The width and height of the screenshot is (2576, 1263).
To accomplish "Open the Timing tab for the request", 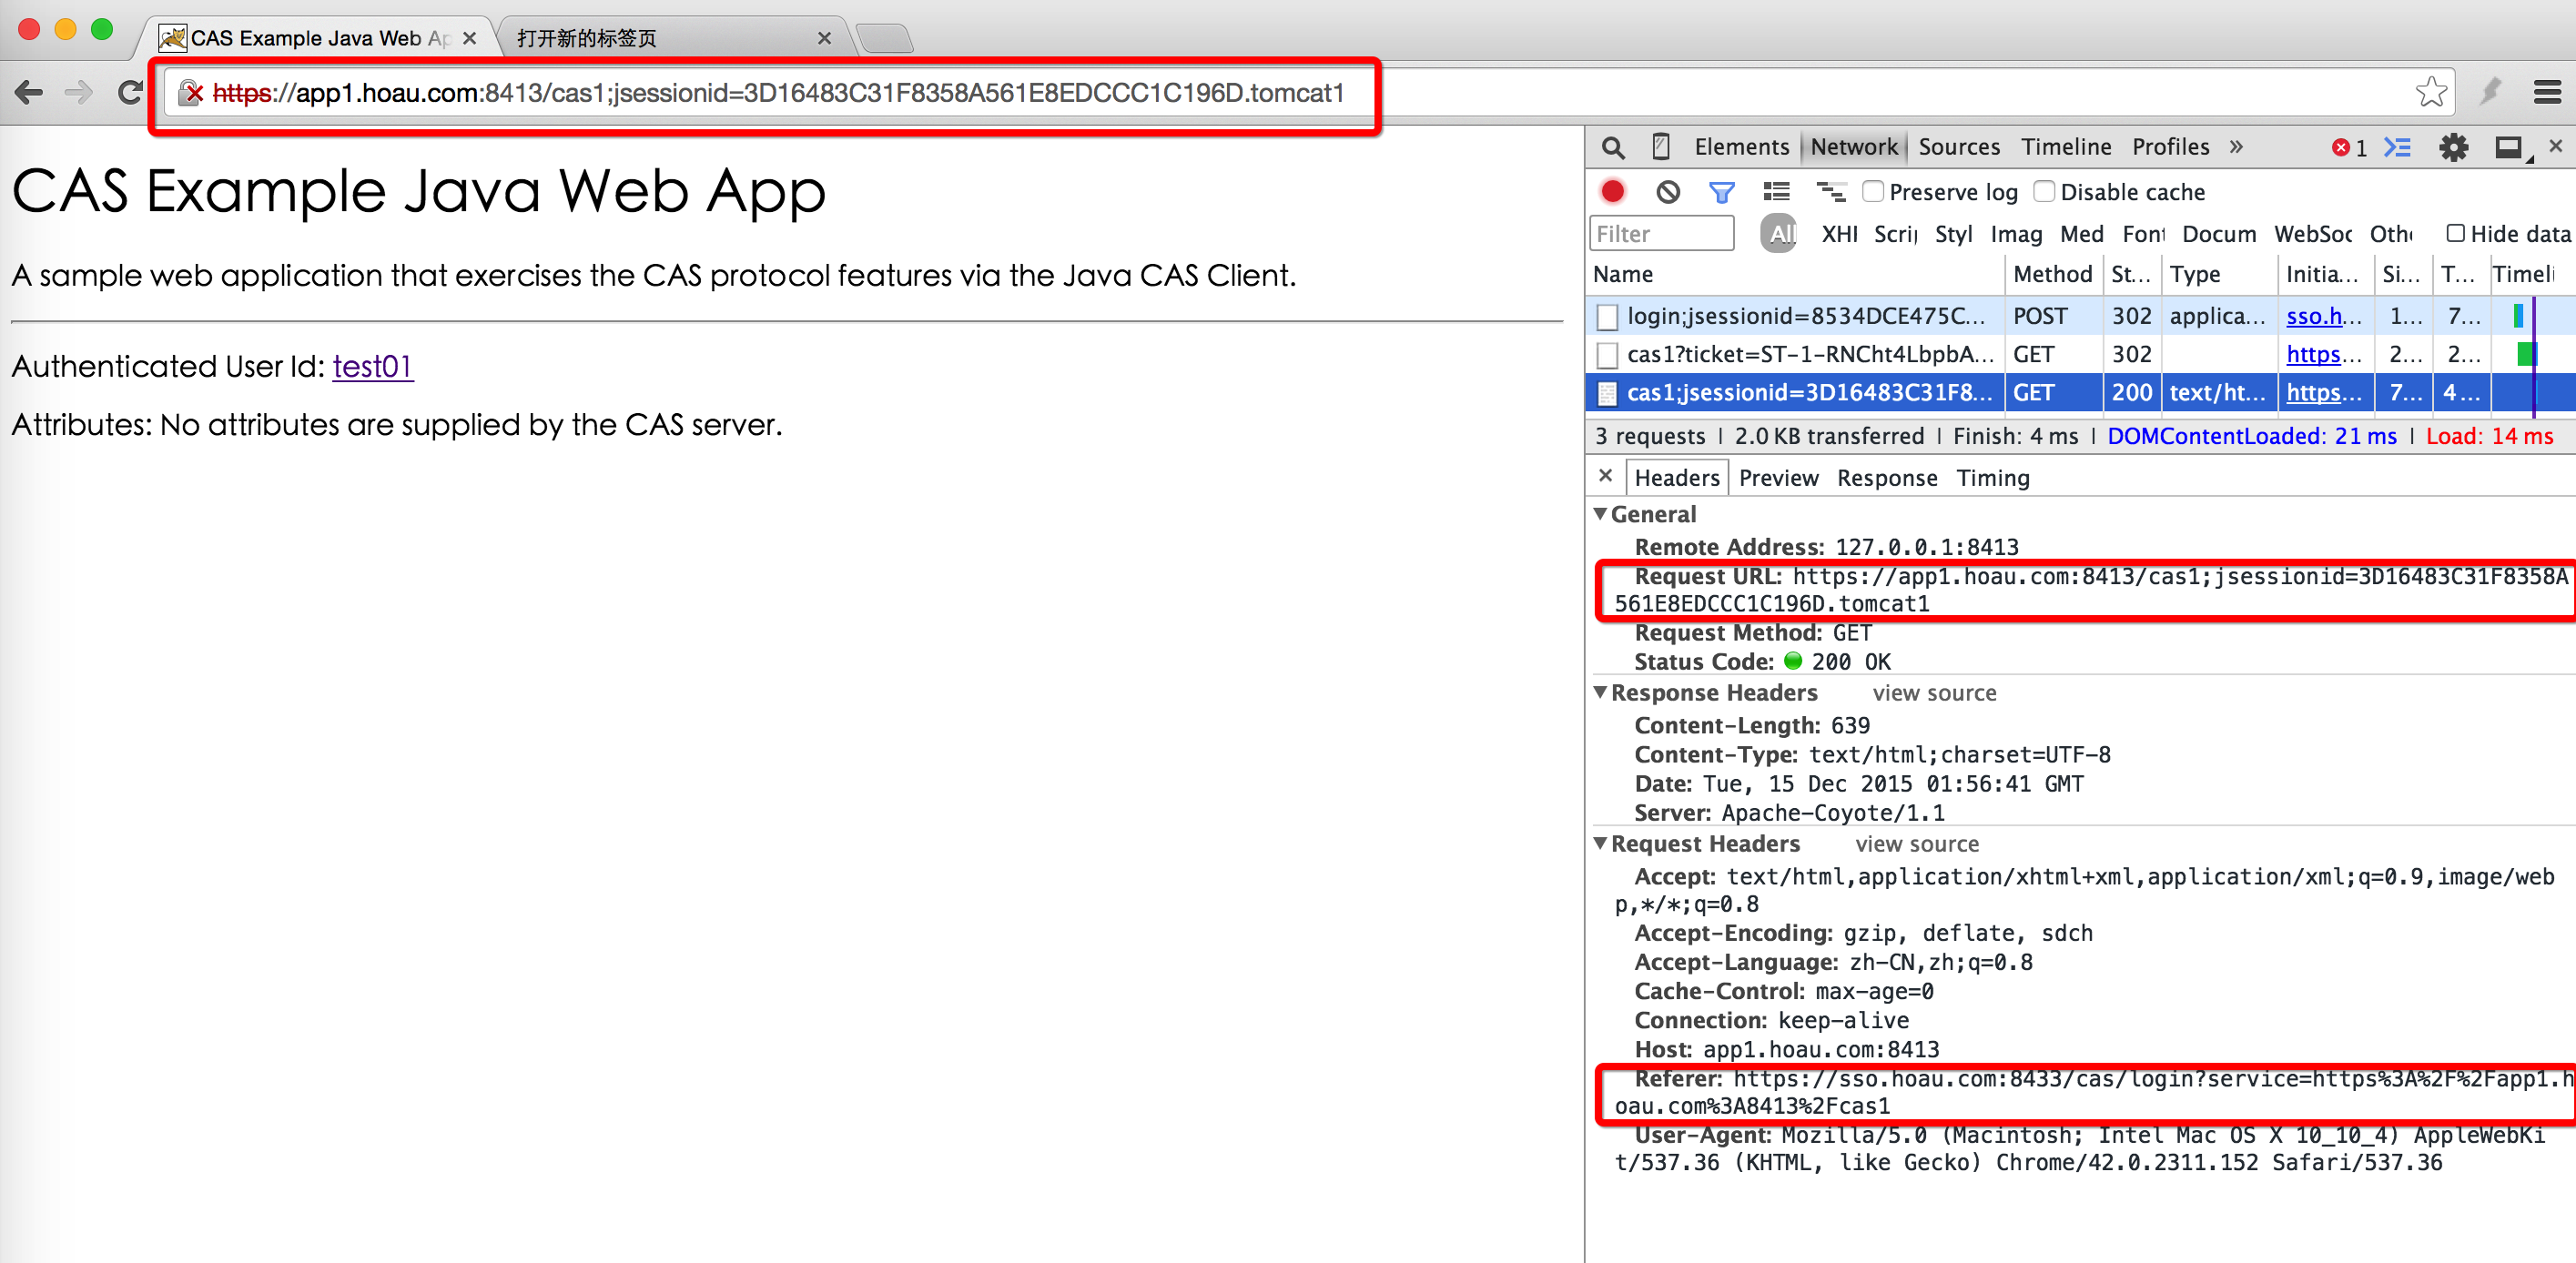I will (x=1992, y=478).
